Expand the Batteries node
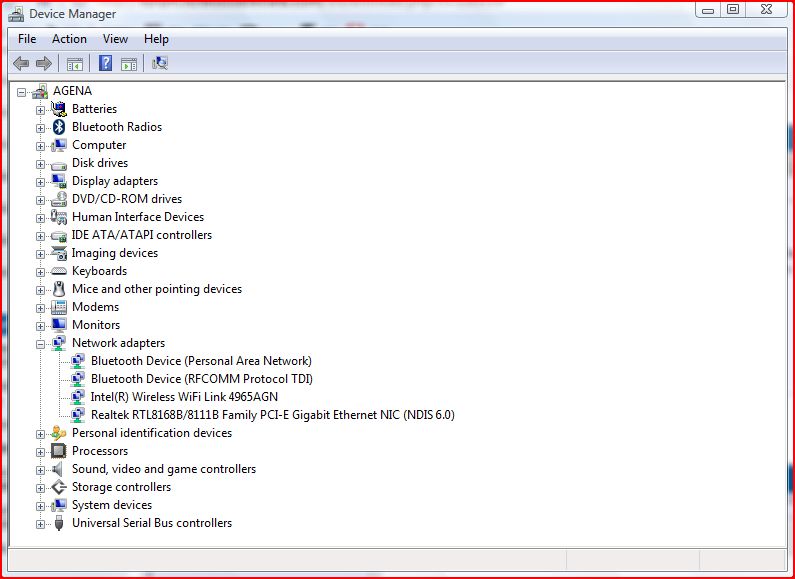This screenshot has height=579, width=795. pos(41,110)
